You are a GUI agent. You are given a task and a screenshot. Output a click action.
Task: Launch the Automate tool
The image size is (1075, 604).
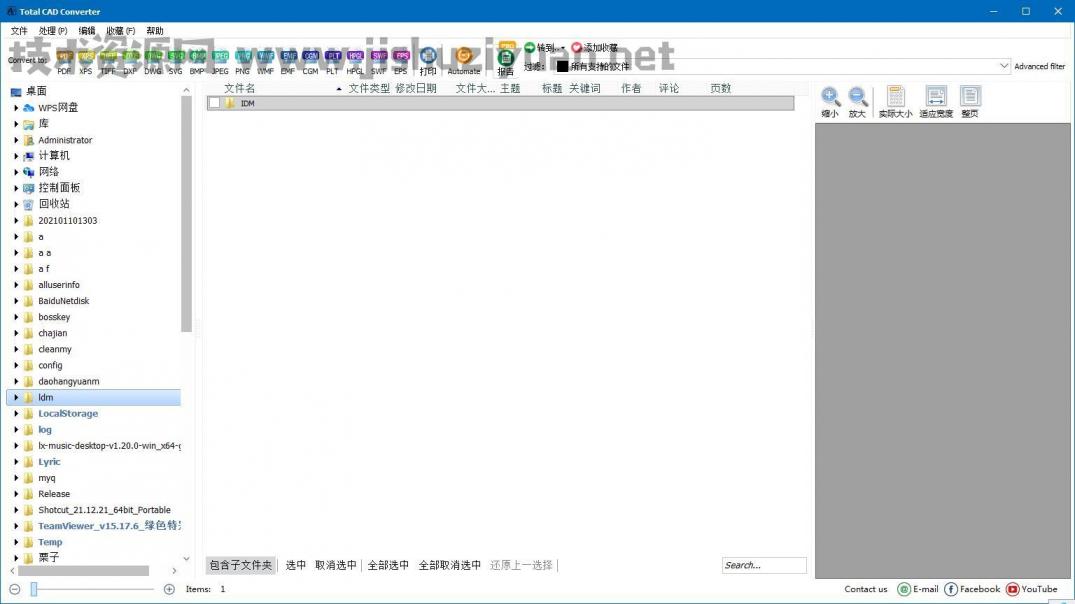click(x=464, y=61)
